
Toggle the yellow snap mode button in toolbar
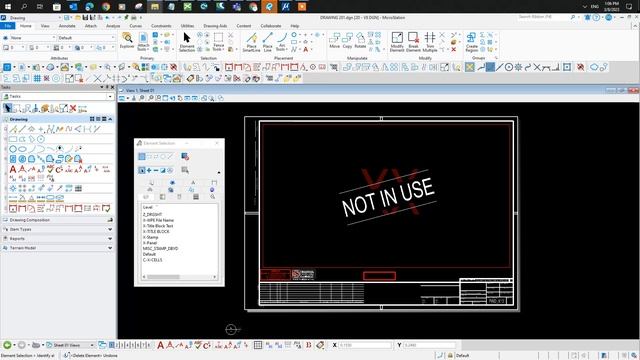(470, 67)
